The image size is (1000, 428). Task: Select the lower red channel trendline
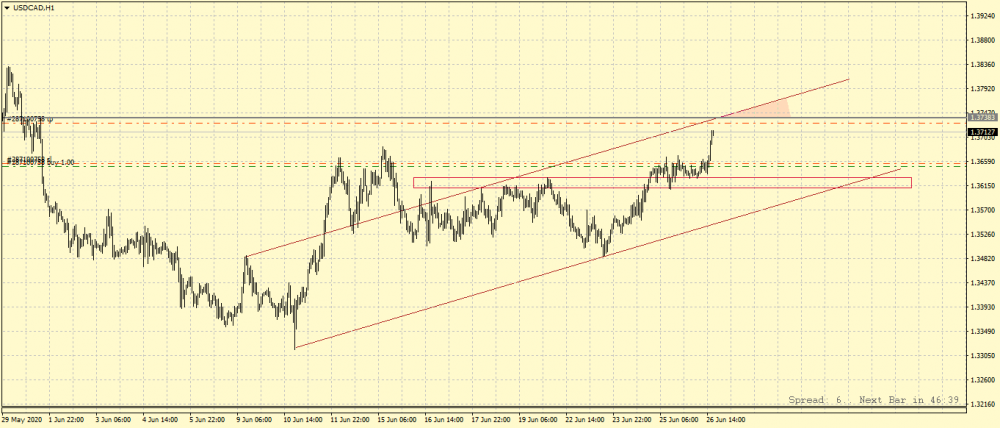point(598,258)
